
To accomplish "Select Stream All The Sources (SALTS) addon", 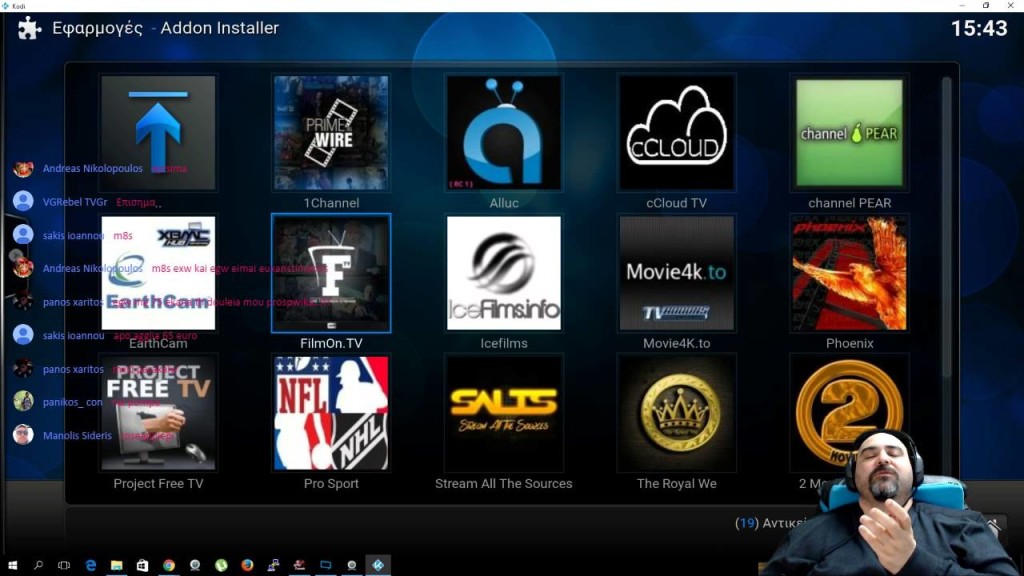I will [x=504, y=413].
